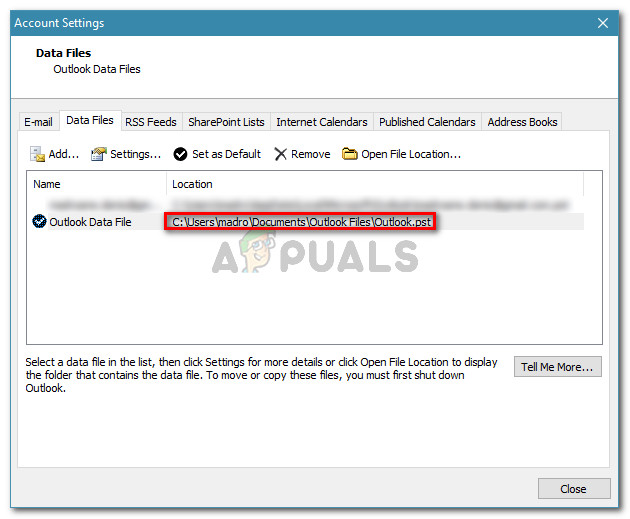Click the Remove label in the toolbar
Screen dimensions: 630x519
pyautogui.click(x=311, y=154)
